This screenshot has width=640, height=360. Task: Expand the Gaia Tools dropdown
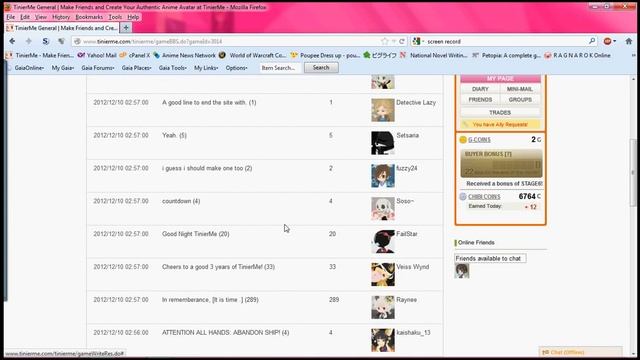coord(172,68)
